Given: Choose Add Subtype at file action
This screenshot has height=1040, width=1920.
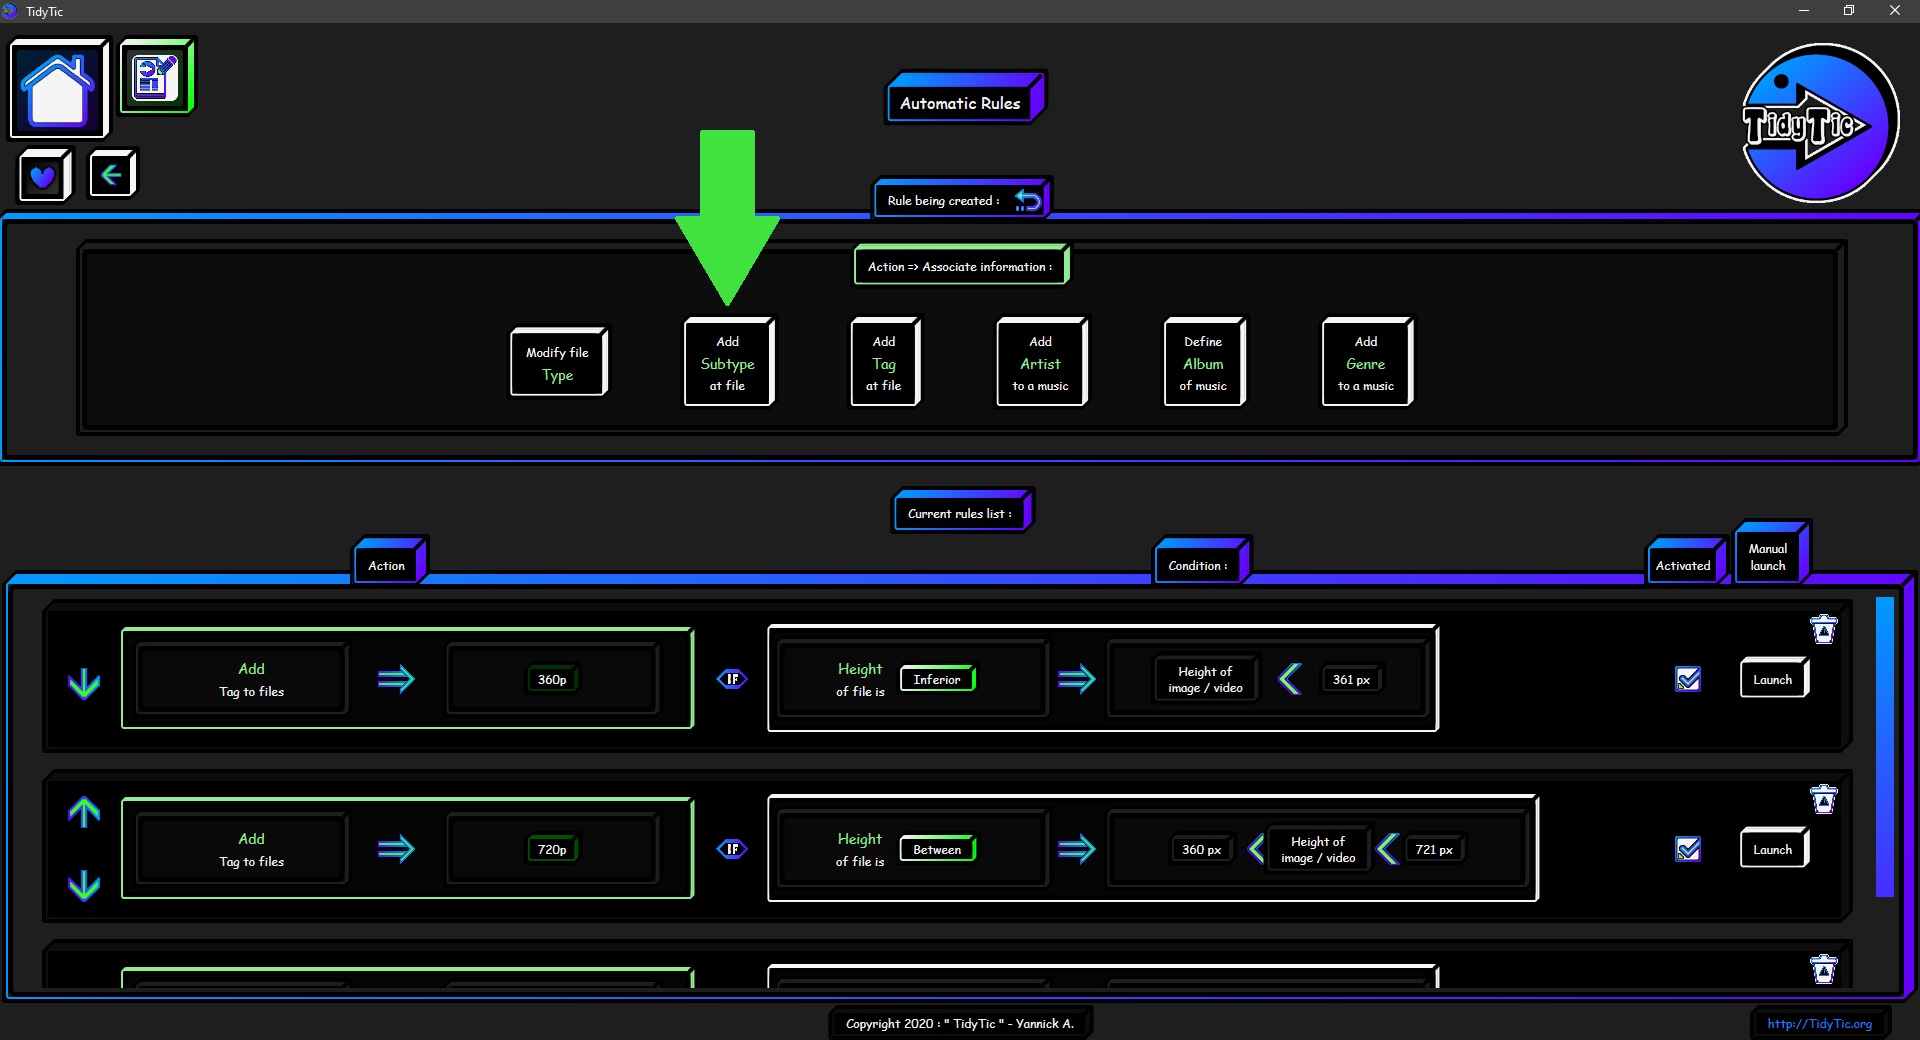Looking at the screenshot, I should (729, 362).
